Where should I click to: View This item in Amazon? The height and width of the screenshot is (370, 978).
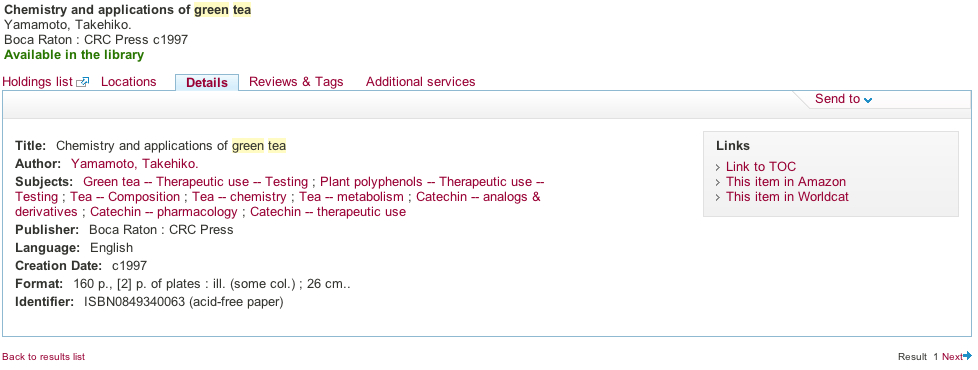click(786, 182)
